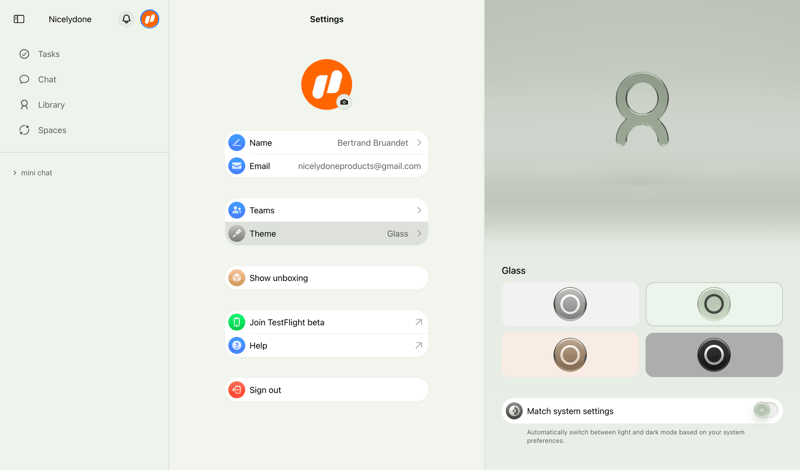Click Sign out button
Viewport: 800px width, 470px height.
[x=327, y=390]
